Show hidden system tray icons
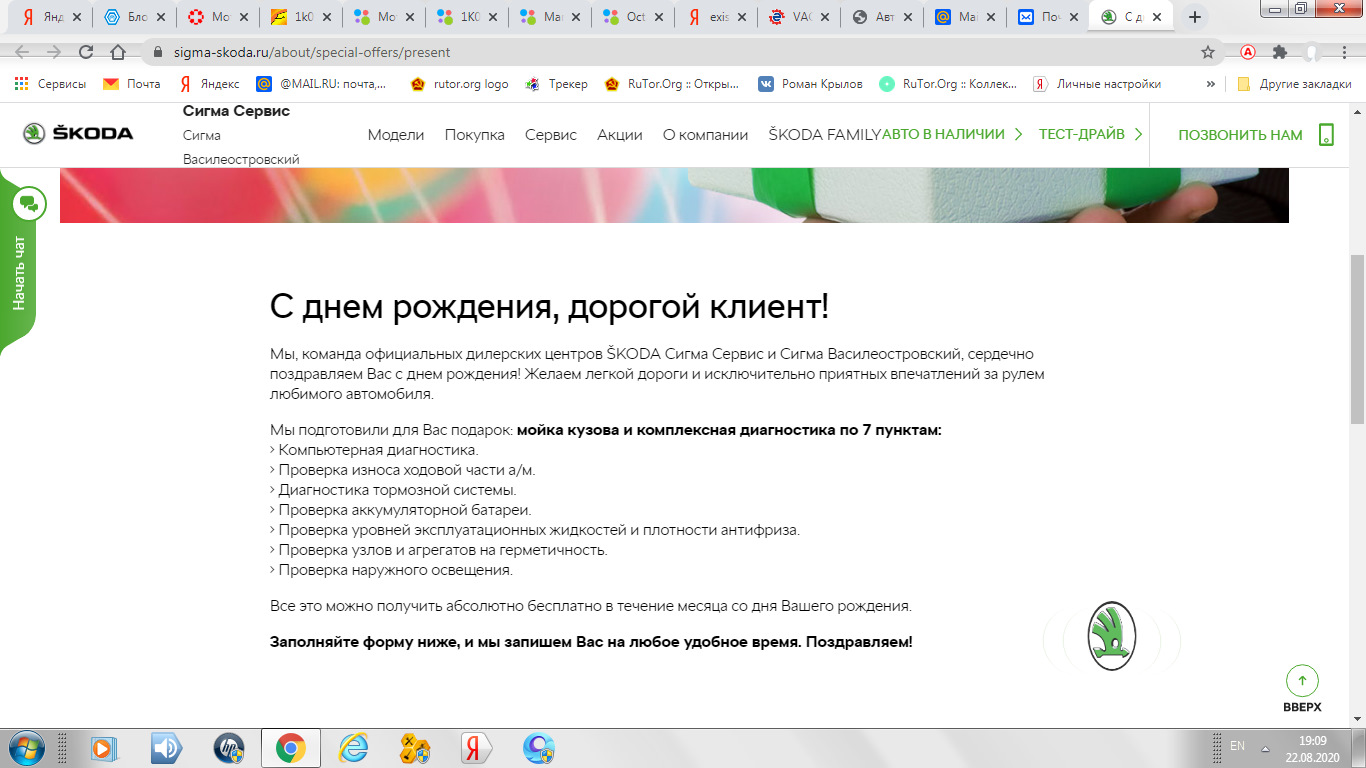This screenshot has width=1366, height=768. click(x=1266, y=749)
